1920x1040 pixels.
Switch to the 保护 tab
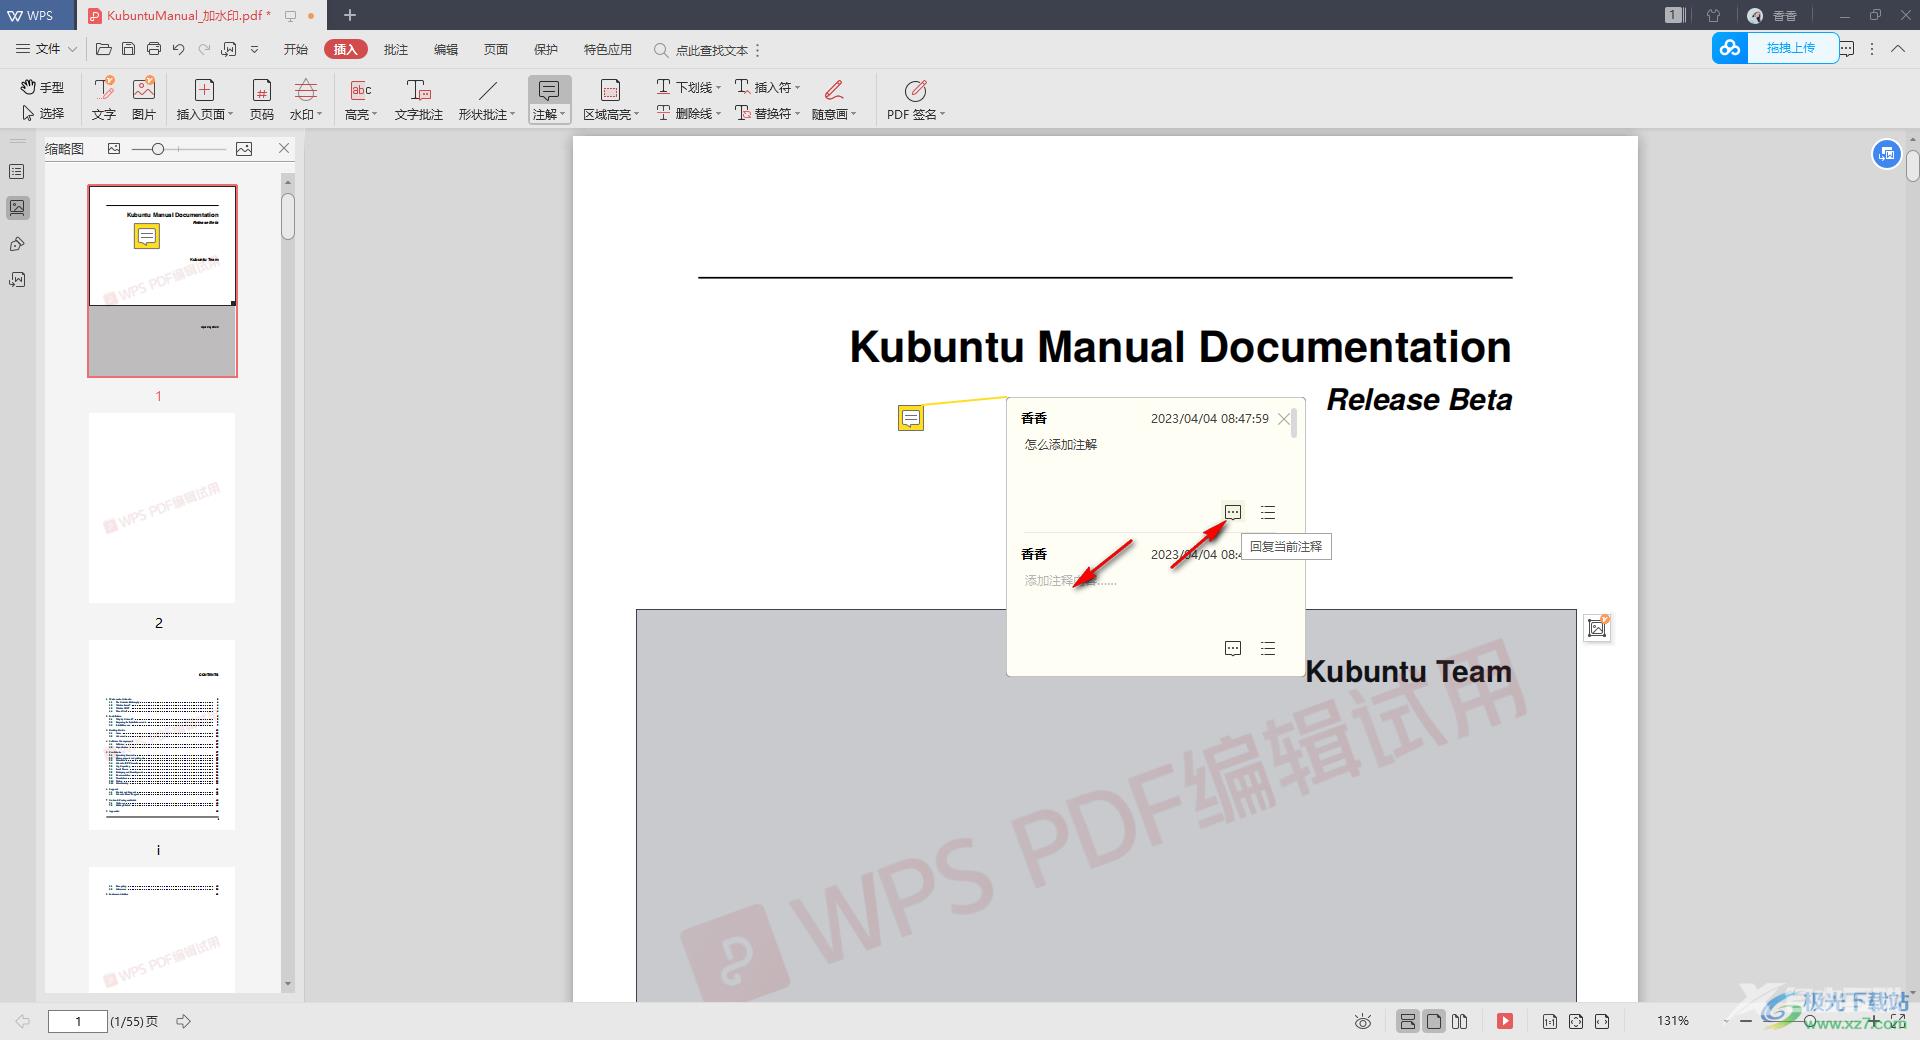coord(546,49)
